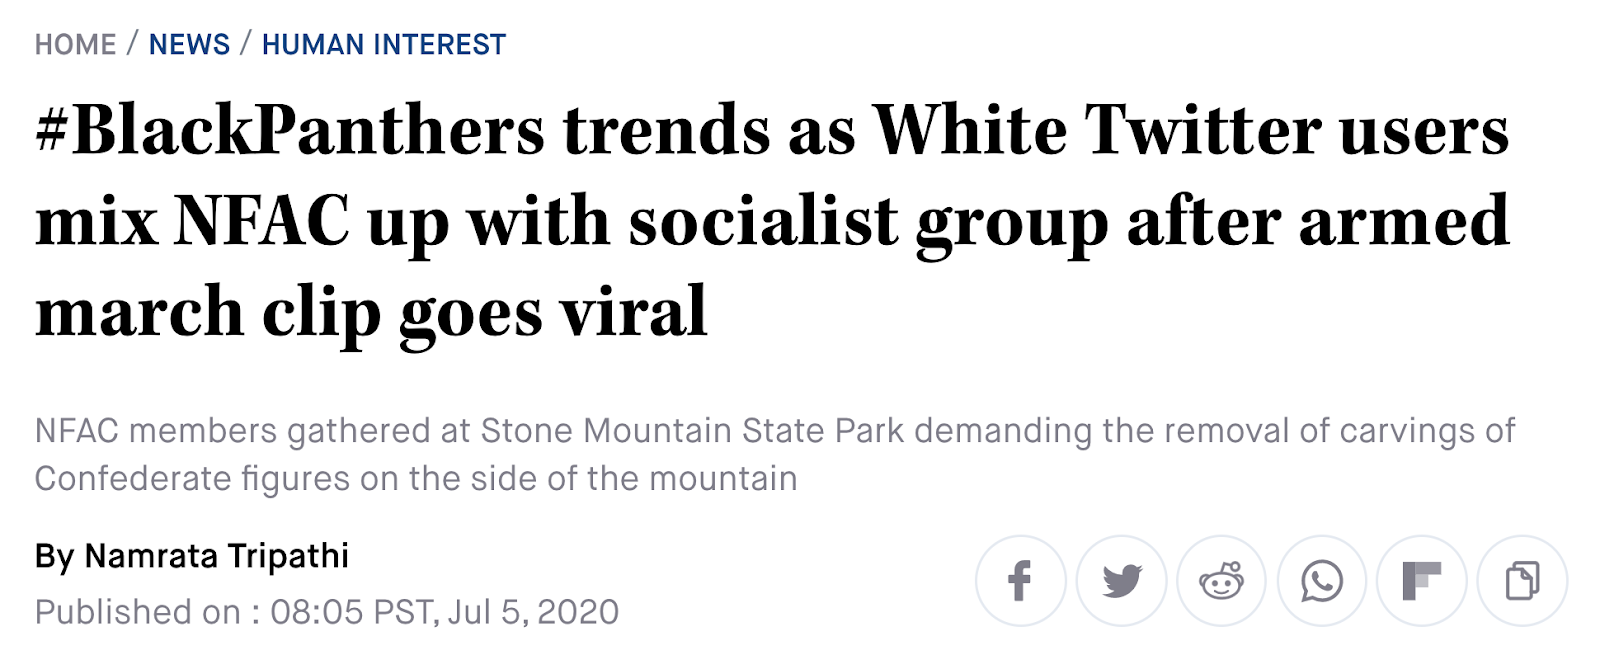
Task: Share the story on Flipboard
Action: (1421, 581)
